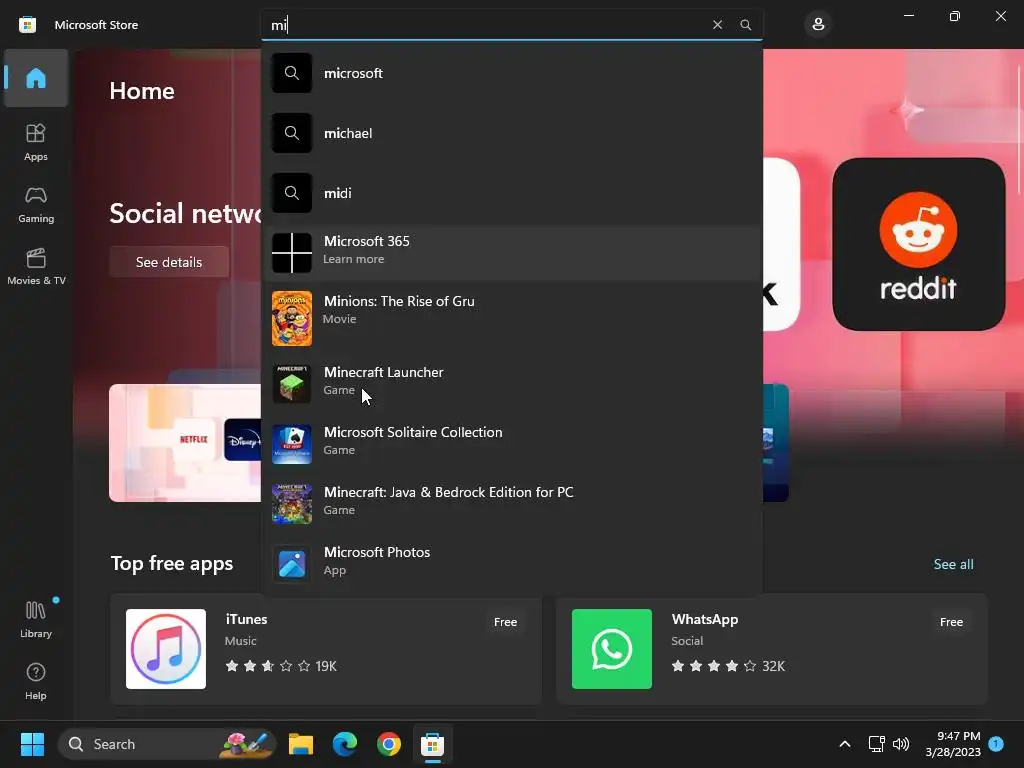Open volume control in system tray
Image resolution: width=1024 pixels, height=768 pixels.
click(901, 744)
